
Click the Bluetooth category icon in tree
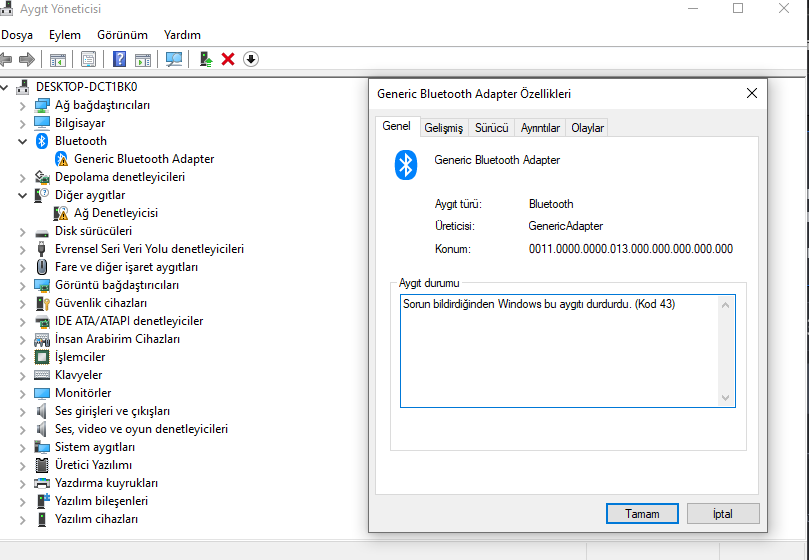[x=42, y=141]
